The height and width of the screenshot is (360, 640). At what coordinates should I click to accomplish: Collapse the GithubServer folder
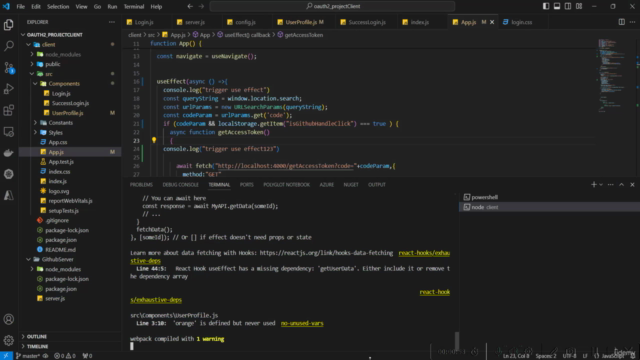(28, 259)
